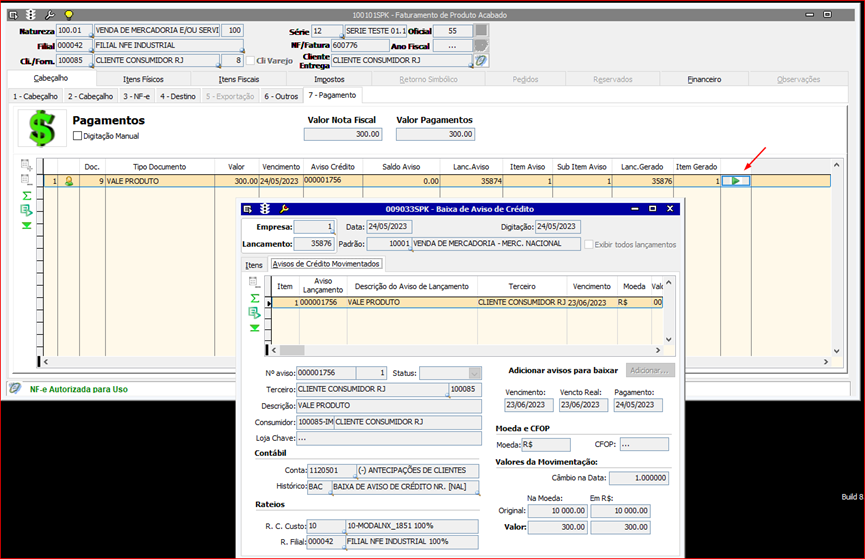The width and height of the screenshot is (865, 559).
Task: Click the green sigma icon in credit notices grid
Action: click(255, 298)
